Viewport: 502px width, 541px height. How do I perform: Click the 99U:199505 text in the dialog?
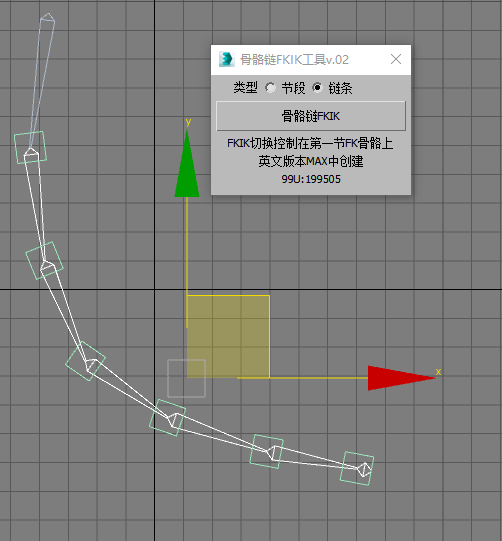click(x=311, y=179)
